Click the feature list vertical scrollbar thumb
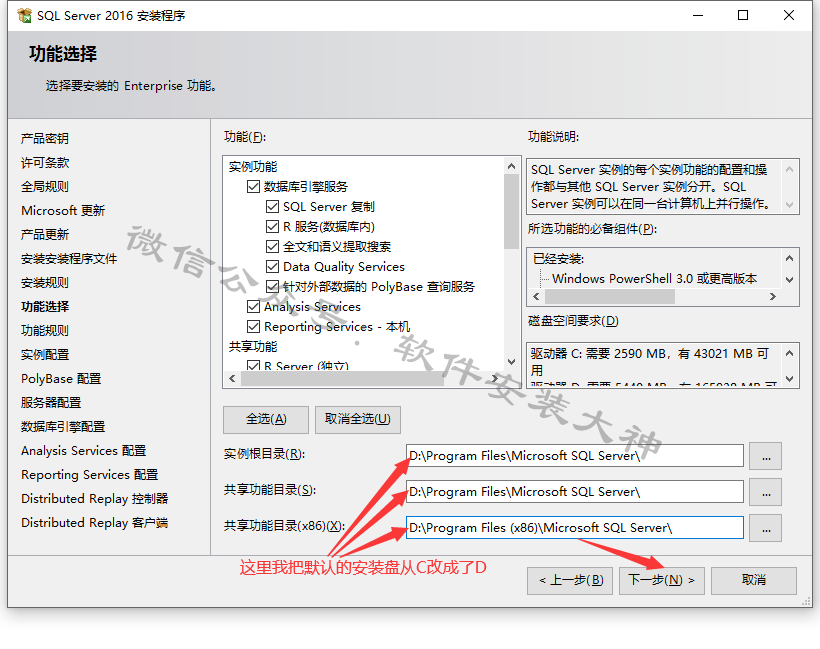 (x=511, y=211)
